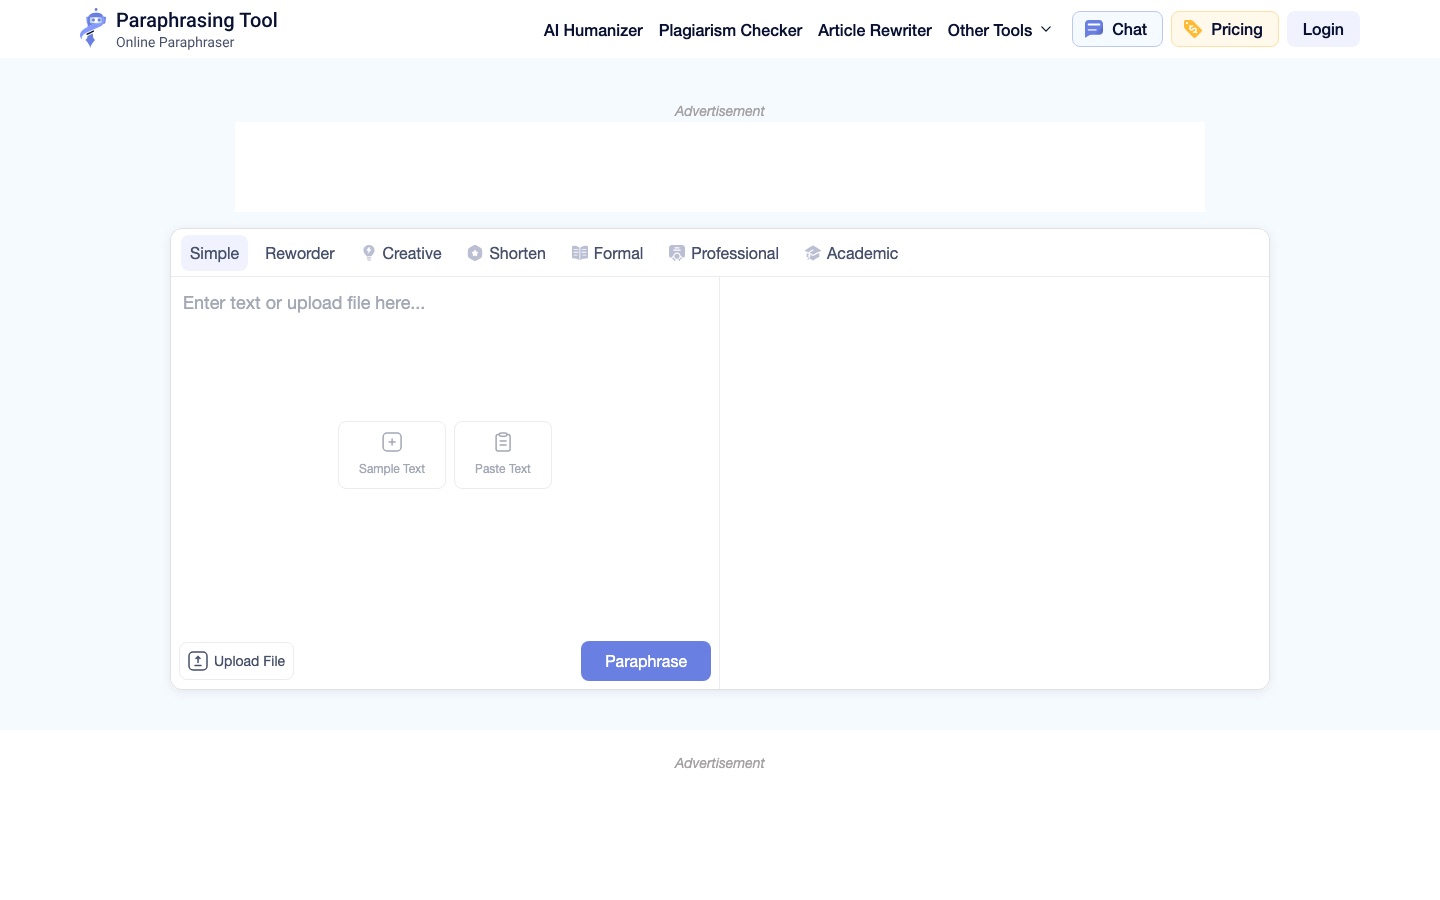Click the Paste Text button
The width and height of the screenshot is (1440, 900).
point(503,455)
